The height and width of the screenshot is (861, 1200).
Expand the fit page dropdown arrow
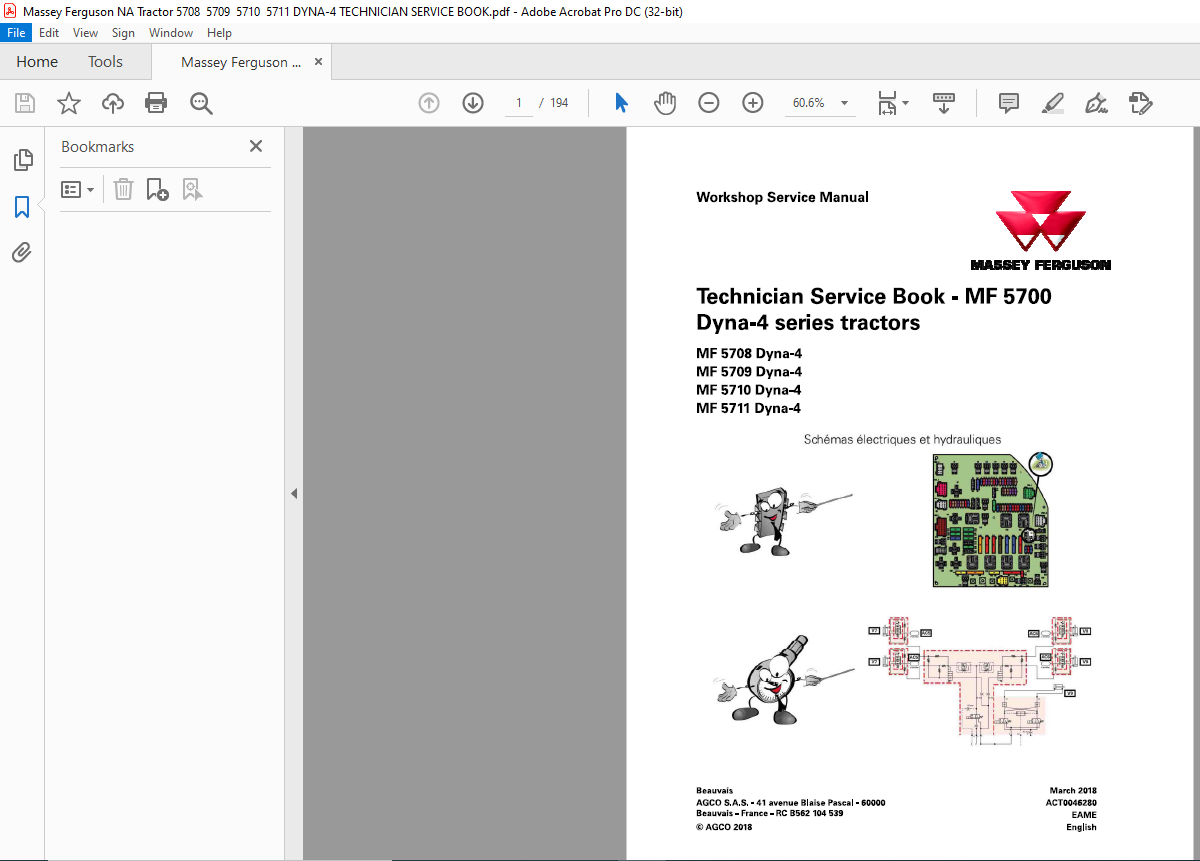coord(905,103)
